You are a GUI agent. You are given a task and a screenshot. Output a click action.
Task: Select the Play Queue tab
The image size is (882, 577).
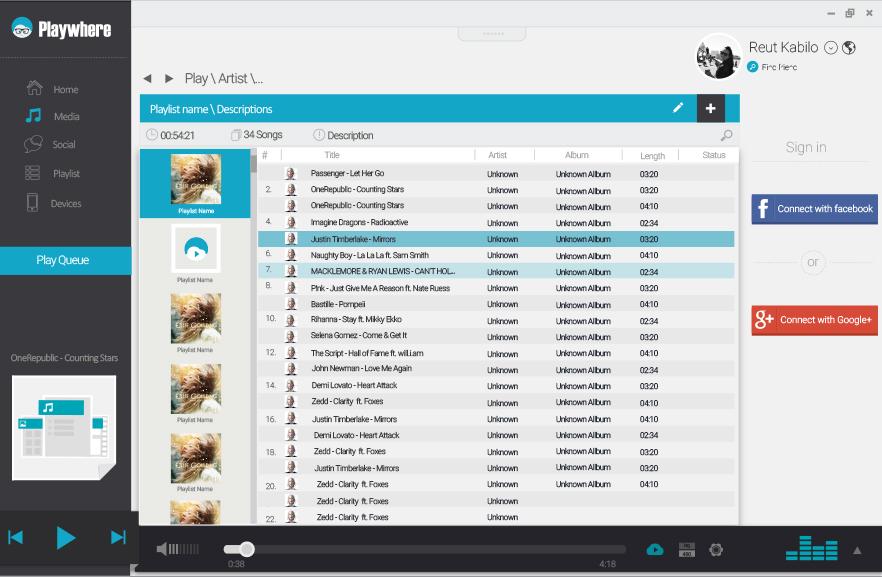click(65, 260)
